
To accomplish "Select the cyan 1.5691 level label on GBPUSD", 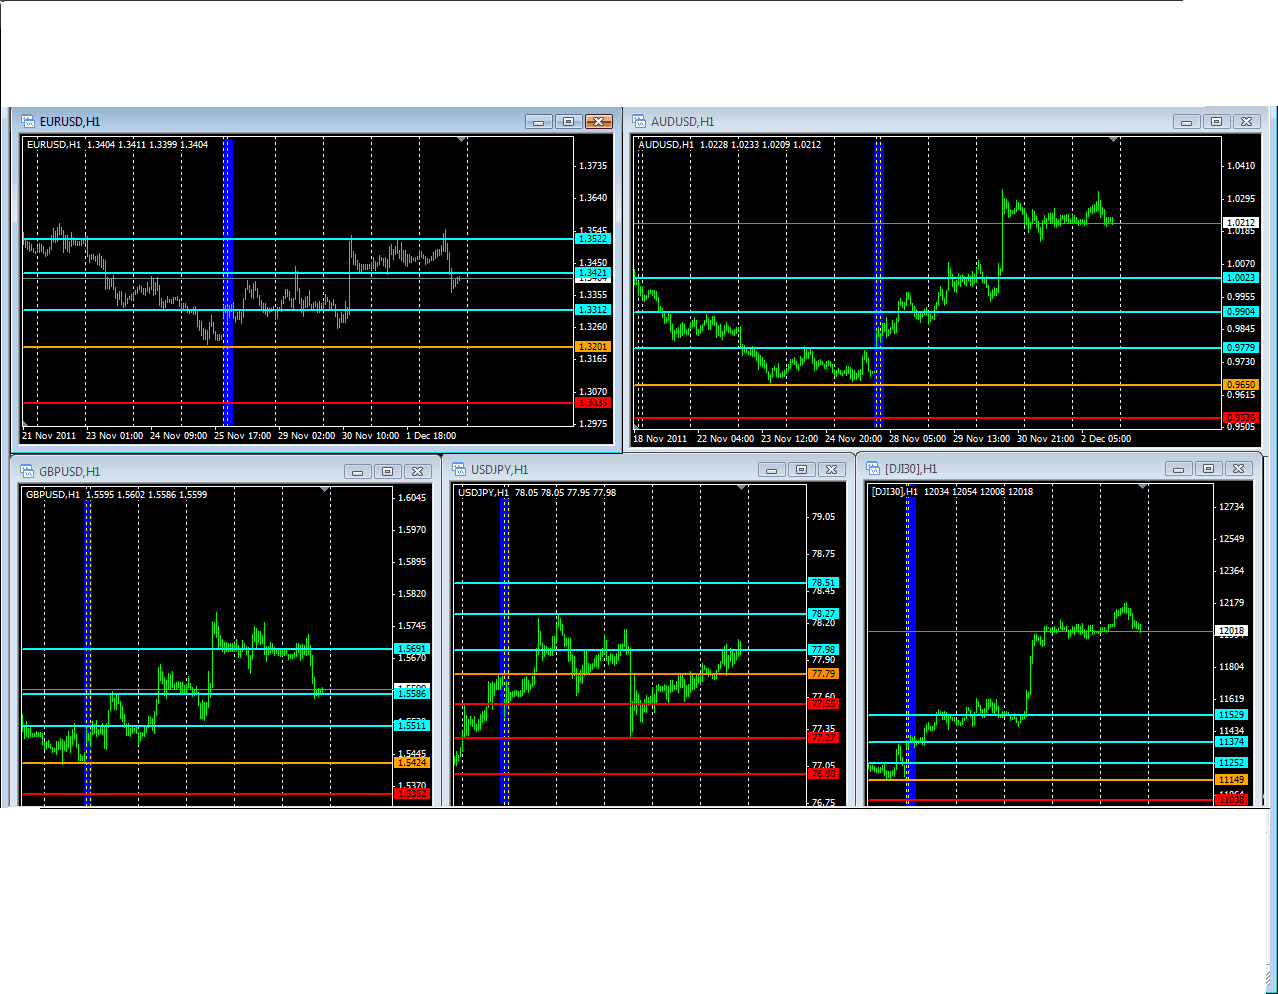I will coord(412,649).
